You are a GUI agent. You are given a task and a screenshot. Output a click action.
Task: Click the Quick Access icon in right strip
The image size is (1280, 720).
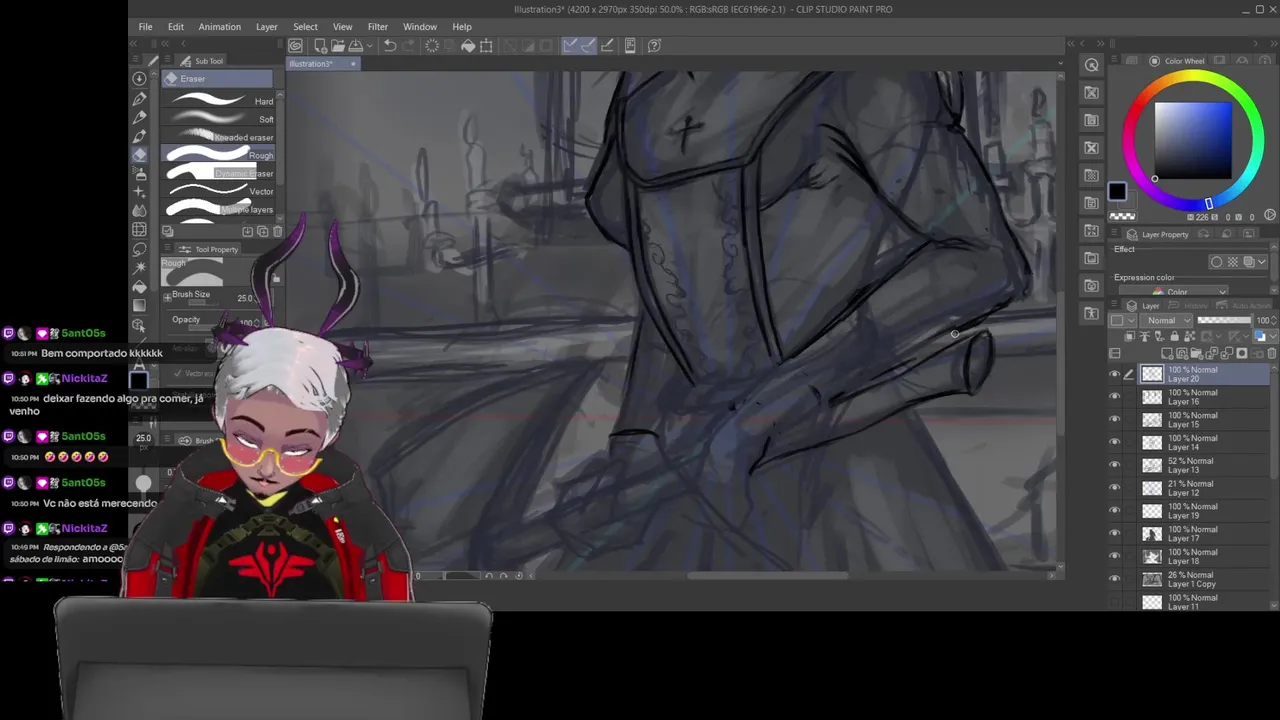1092,65
